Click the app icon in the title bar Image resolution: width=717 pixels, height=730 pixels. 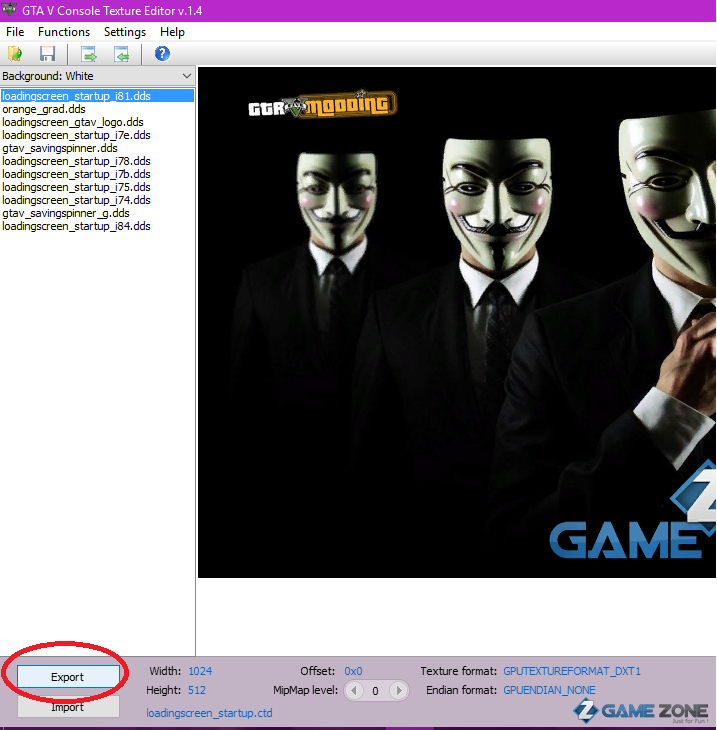click(9, 10)
